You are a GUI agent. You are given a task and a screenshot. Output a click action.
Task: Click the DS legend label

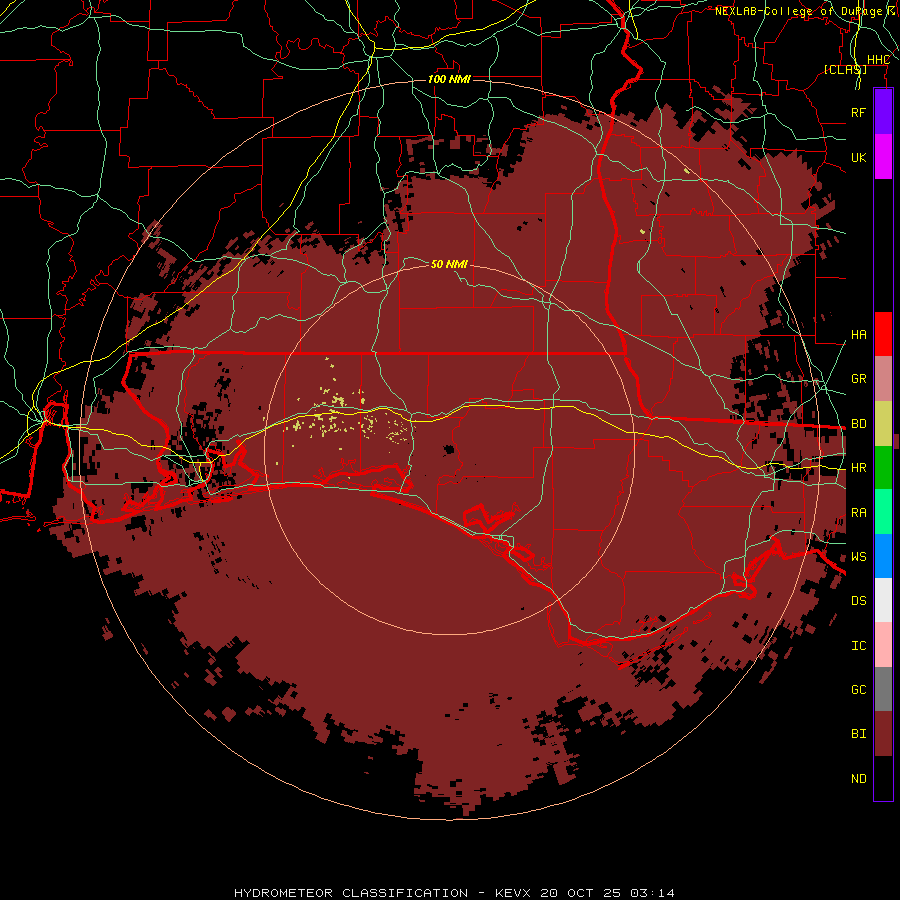(x=858, y=600)
